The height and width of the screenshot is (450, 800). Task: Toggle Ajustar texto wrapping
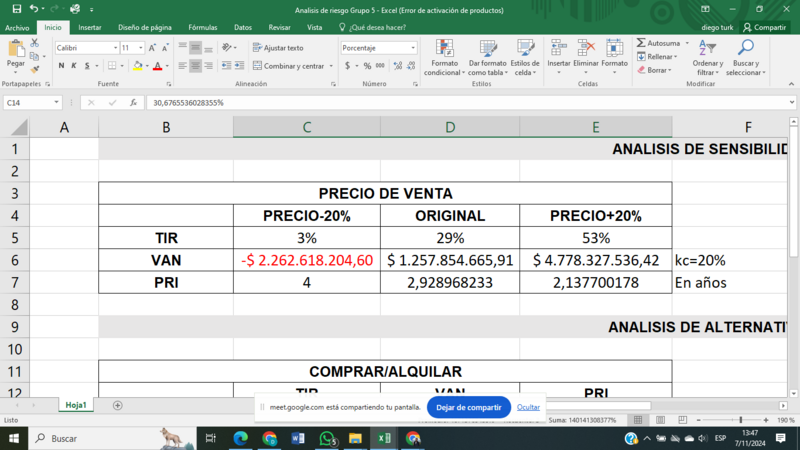tap(277, 47)
